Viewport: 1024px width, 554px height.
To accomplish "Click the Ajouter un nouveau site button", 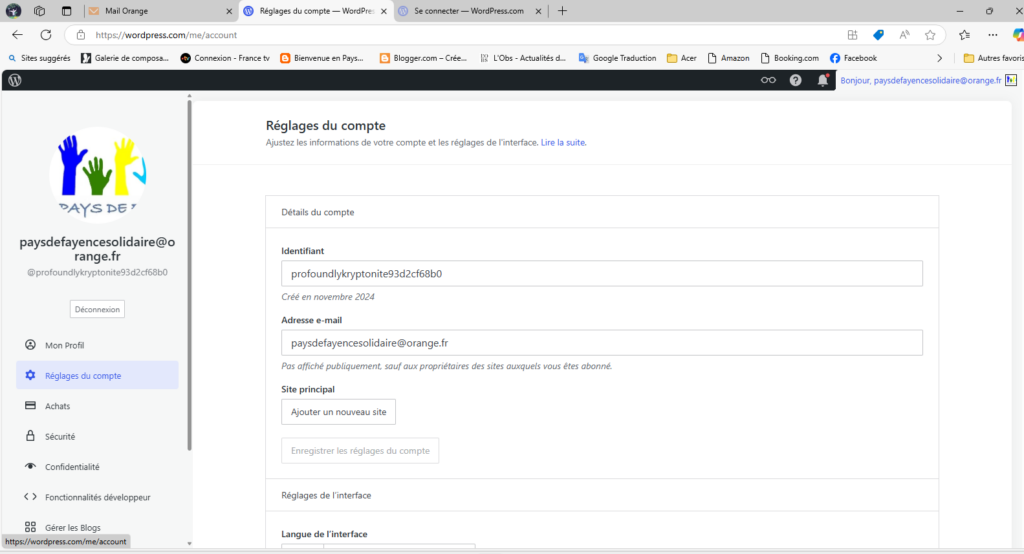I will pyautogui.click(x=338, y=412).
